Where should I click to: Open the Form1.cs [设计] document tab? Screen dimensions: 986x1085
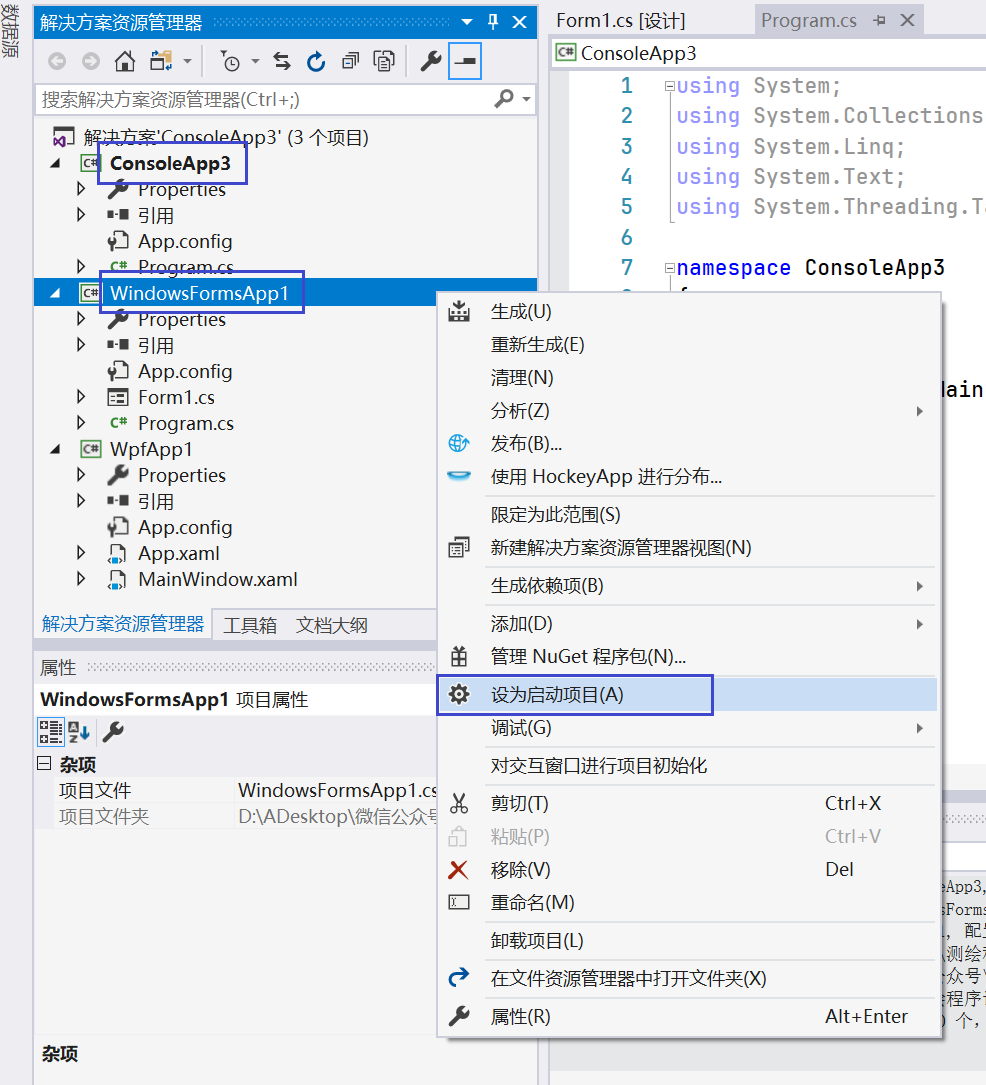(621, 21)
